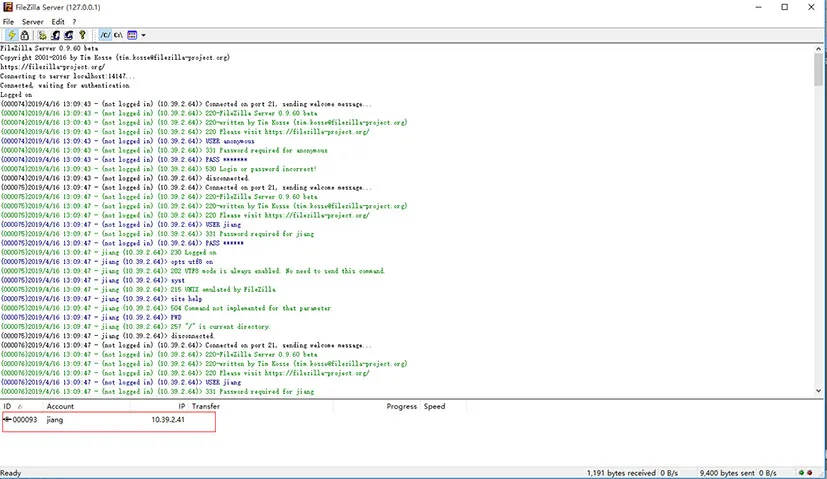Image resolution: width=827 pixels, height=479 pixels.
Task: Click log scrollbar up arrow
Action: (818, 49)
